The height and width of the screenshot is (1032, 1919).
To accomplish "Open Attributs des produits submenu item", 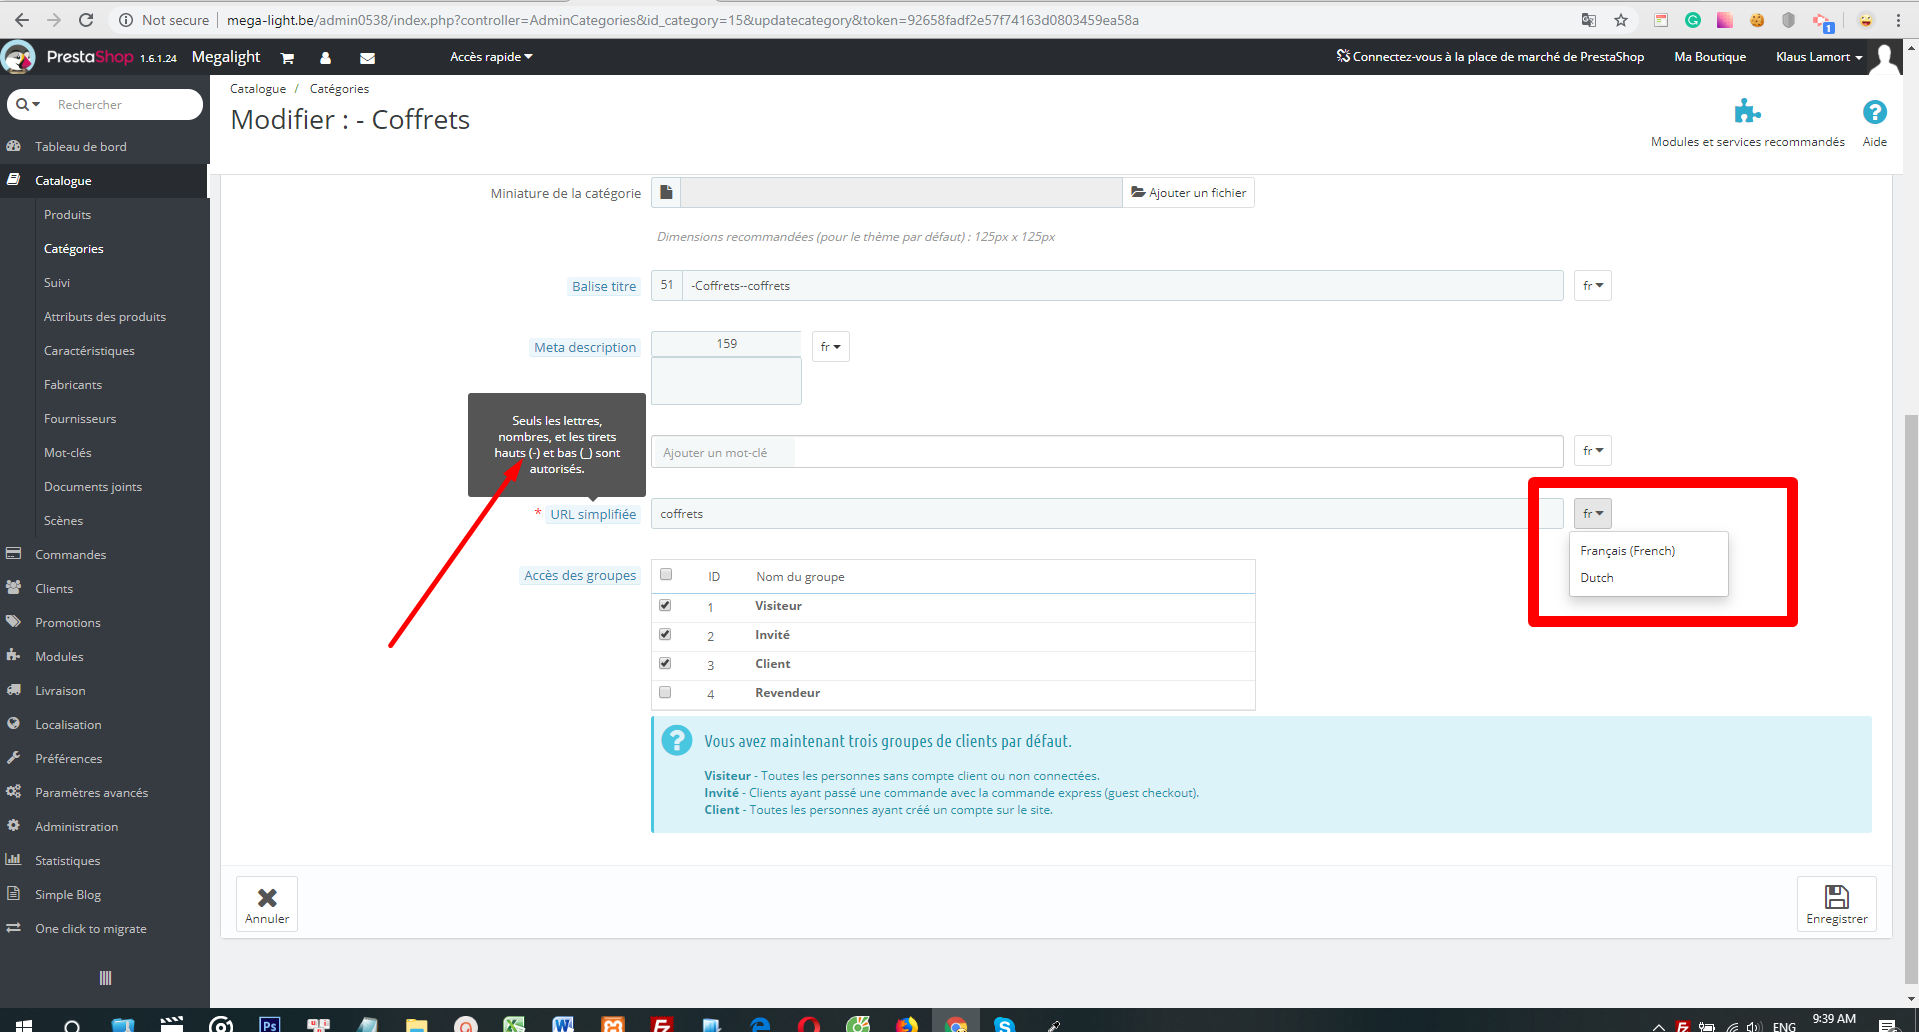I will (x=104, y=317).
